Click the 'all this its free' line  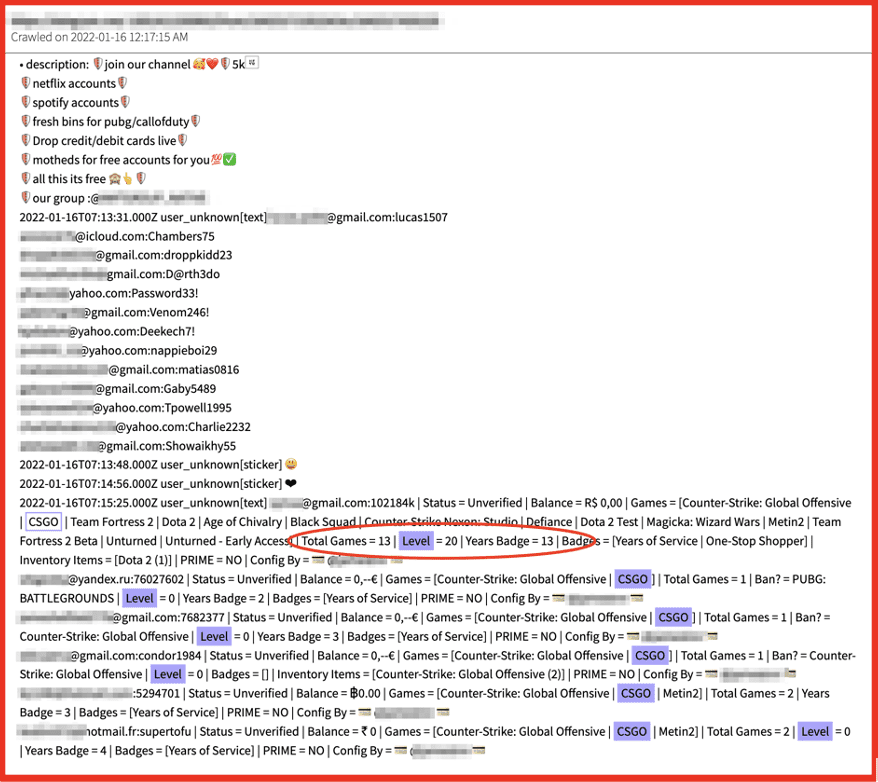pyautogui.click(x=83, y=179)
